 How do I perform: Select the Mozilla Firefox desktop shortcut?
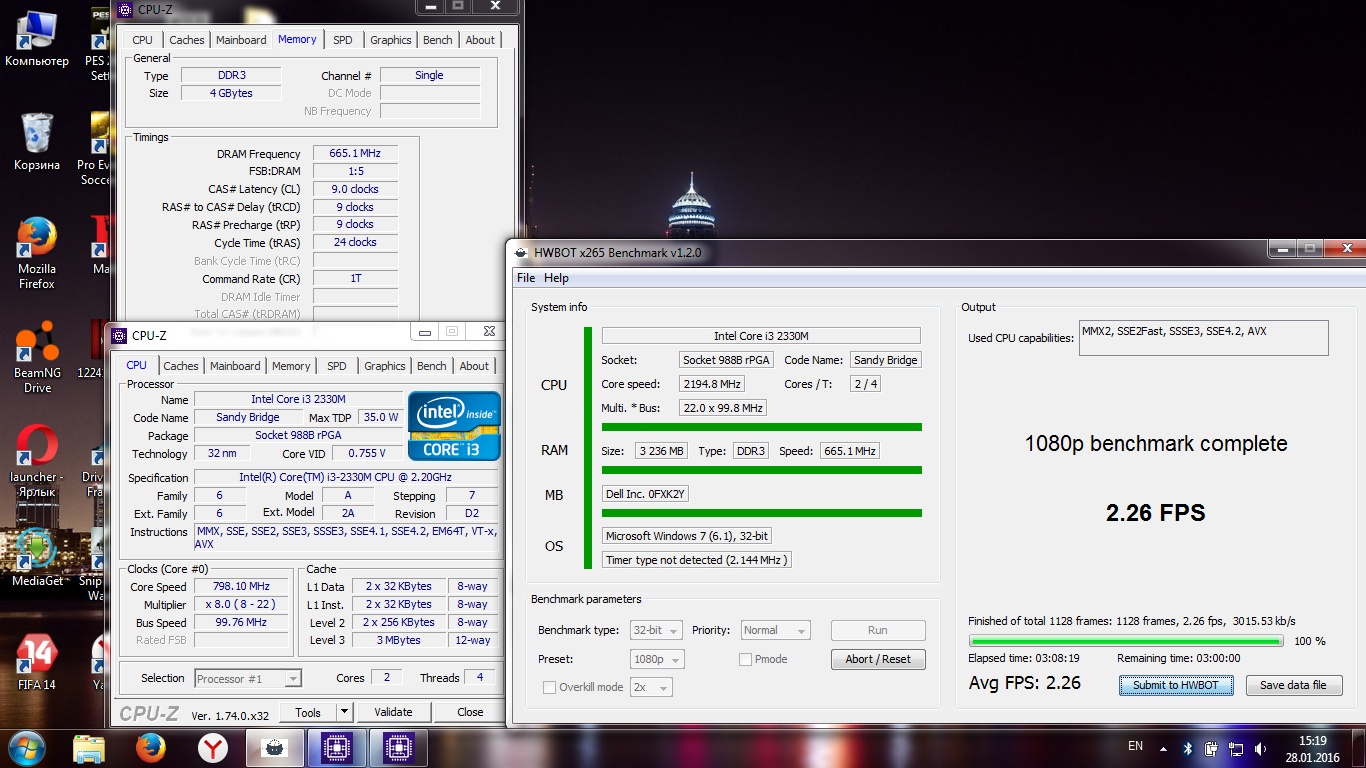pos(36,253)
